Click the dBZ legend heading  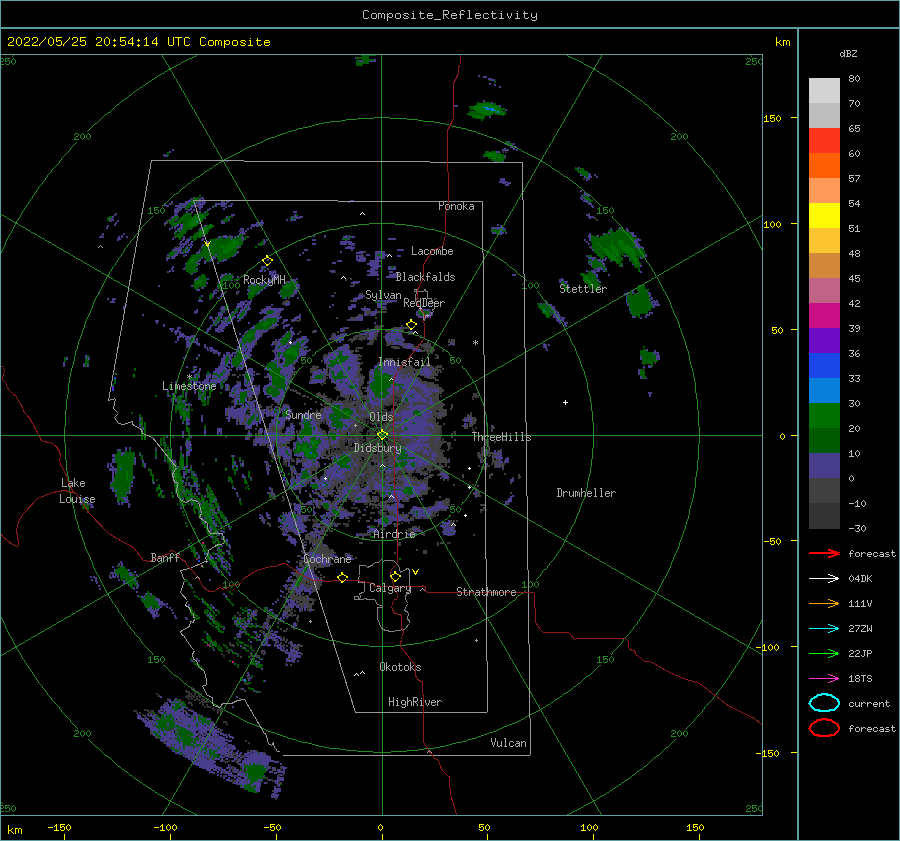(x=848, y=53)
